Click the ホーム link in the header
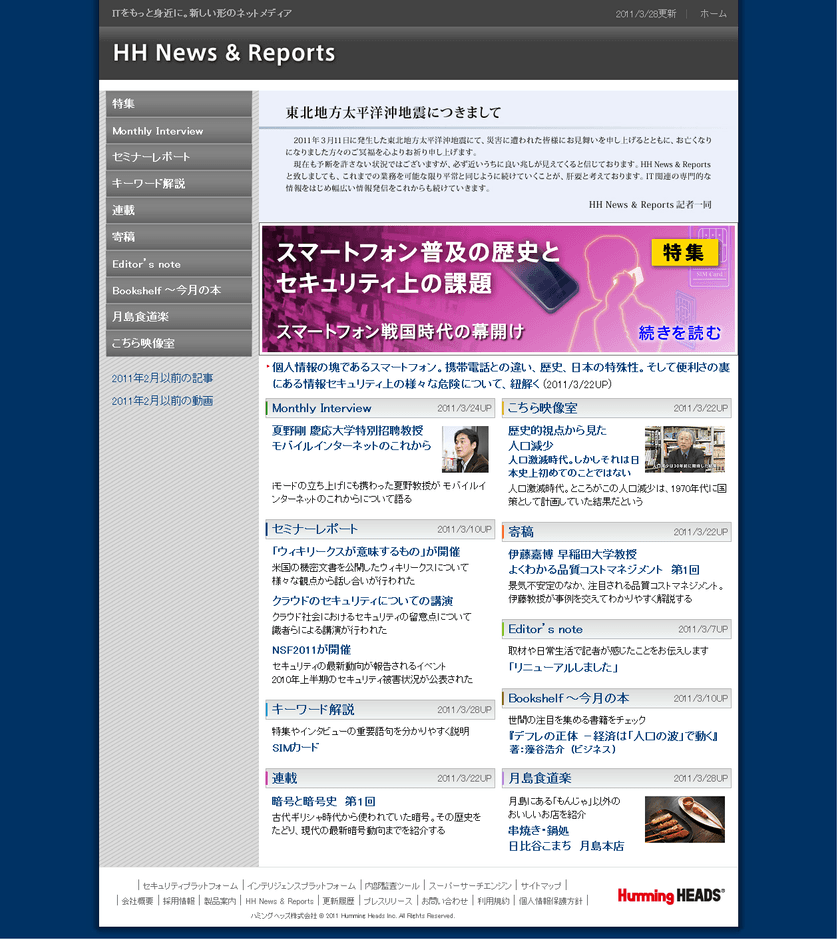This screenshot has width=838, height=940. tap(713, 14)
